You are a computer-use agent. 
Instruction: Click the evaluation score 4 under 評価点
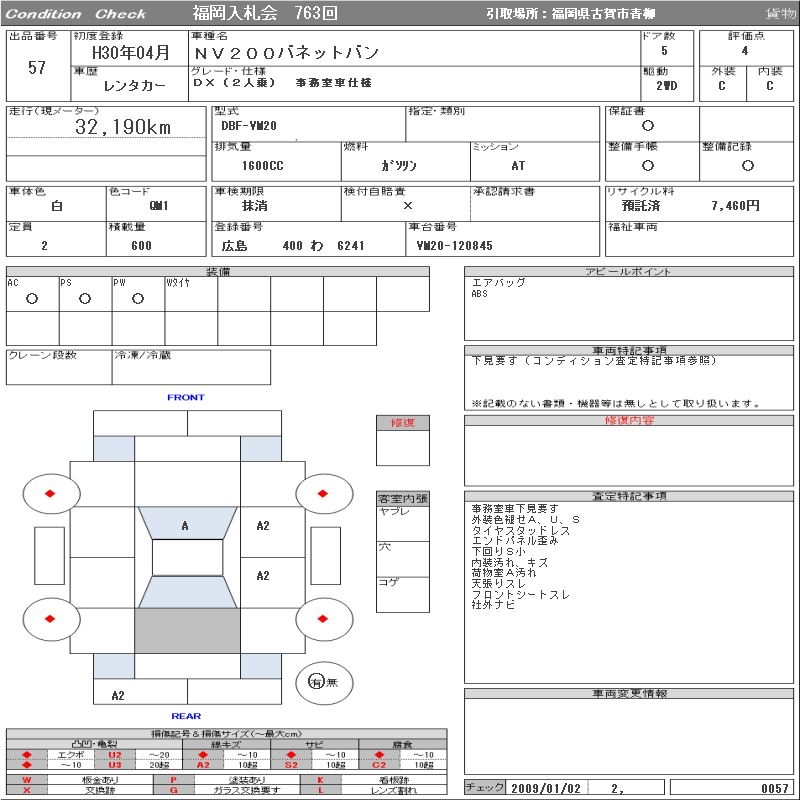[x=745, y=51]
